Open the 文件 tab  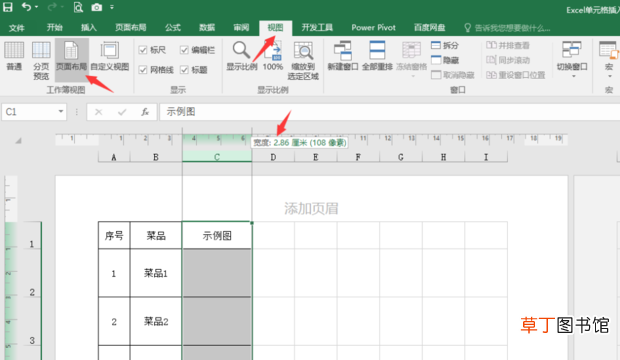pos(17,28)
